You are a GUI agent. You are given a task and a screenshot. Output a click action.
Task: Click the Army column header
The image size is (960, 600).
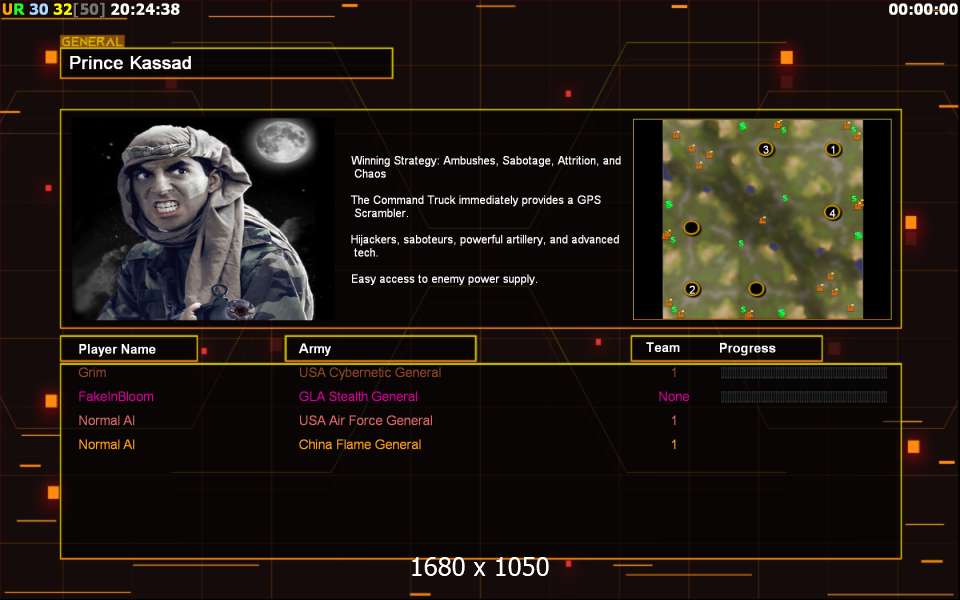(x=380, y=348)
